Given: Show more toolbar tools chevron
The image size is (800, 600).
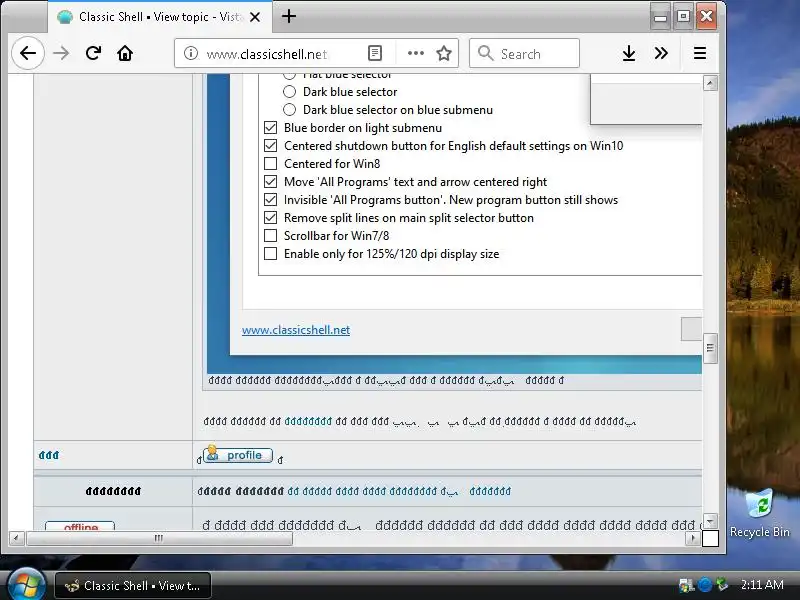Looking at the screenshot, I should 661,53.
